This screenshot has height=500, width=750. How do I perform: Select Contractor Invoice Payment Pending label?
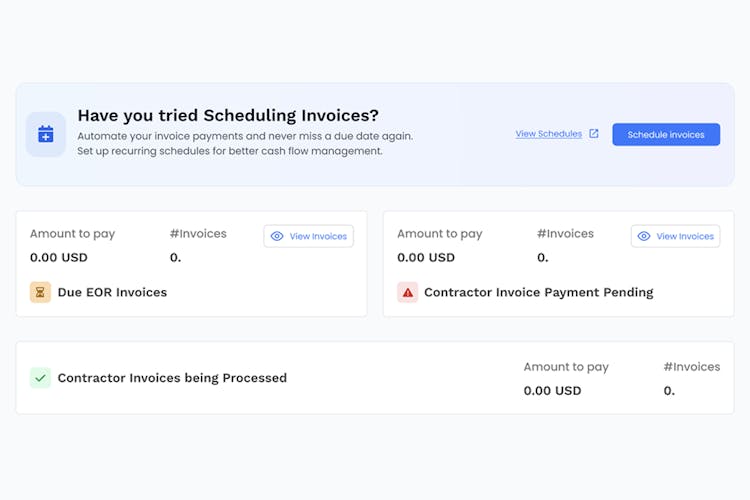point(538,293)
